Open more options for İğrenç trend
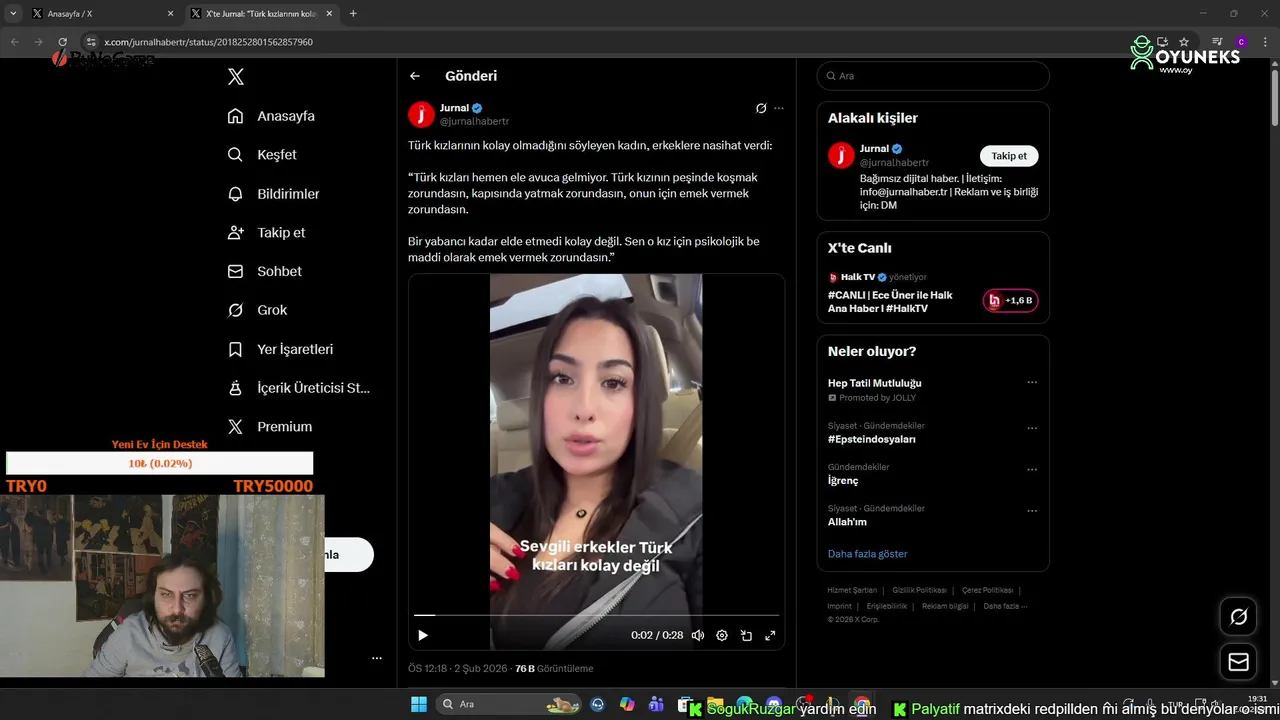Image resolution: width=1280 pixels, height=720 pixels. point(1032,470)
